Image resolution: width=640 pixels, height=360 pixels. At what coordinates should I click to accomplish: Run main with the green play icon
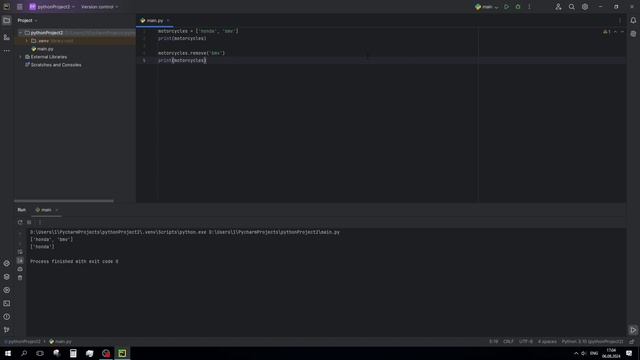click(507, 7)
